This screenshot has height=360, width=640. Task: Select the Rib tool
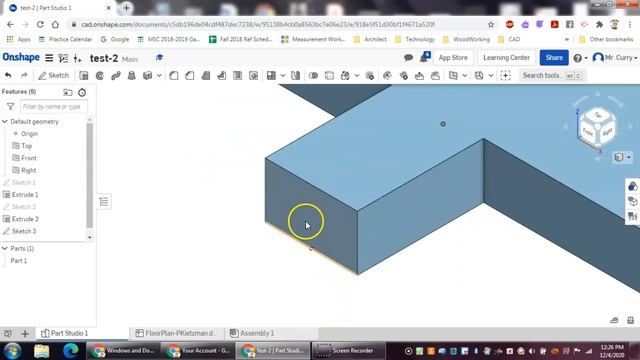222,76
